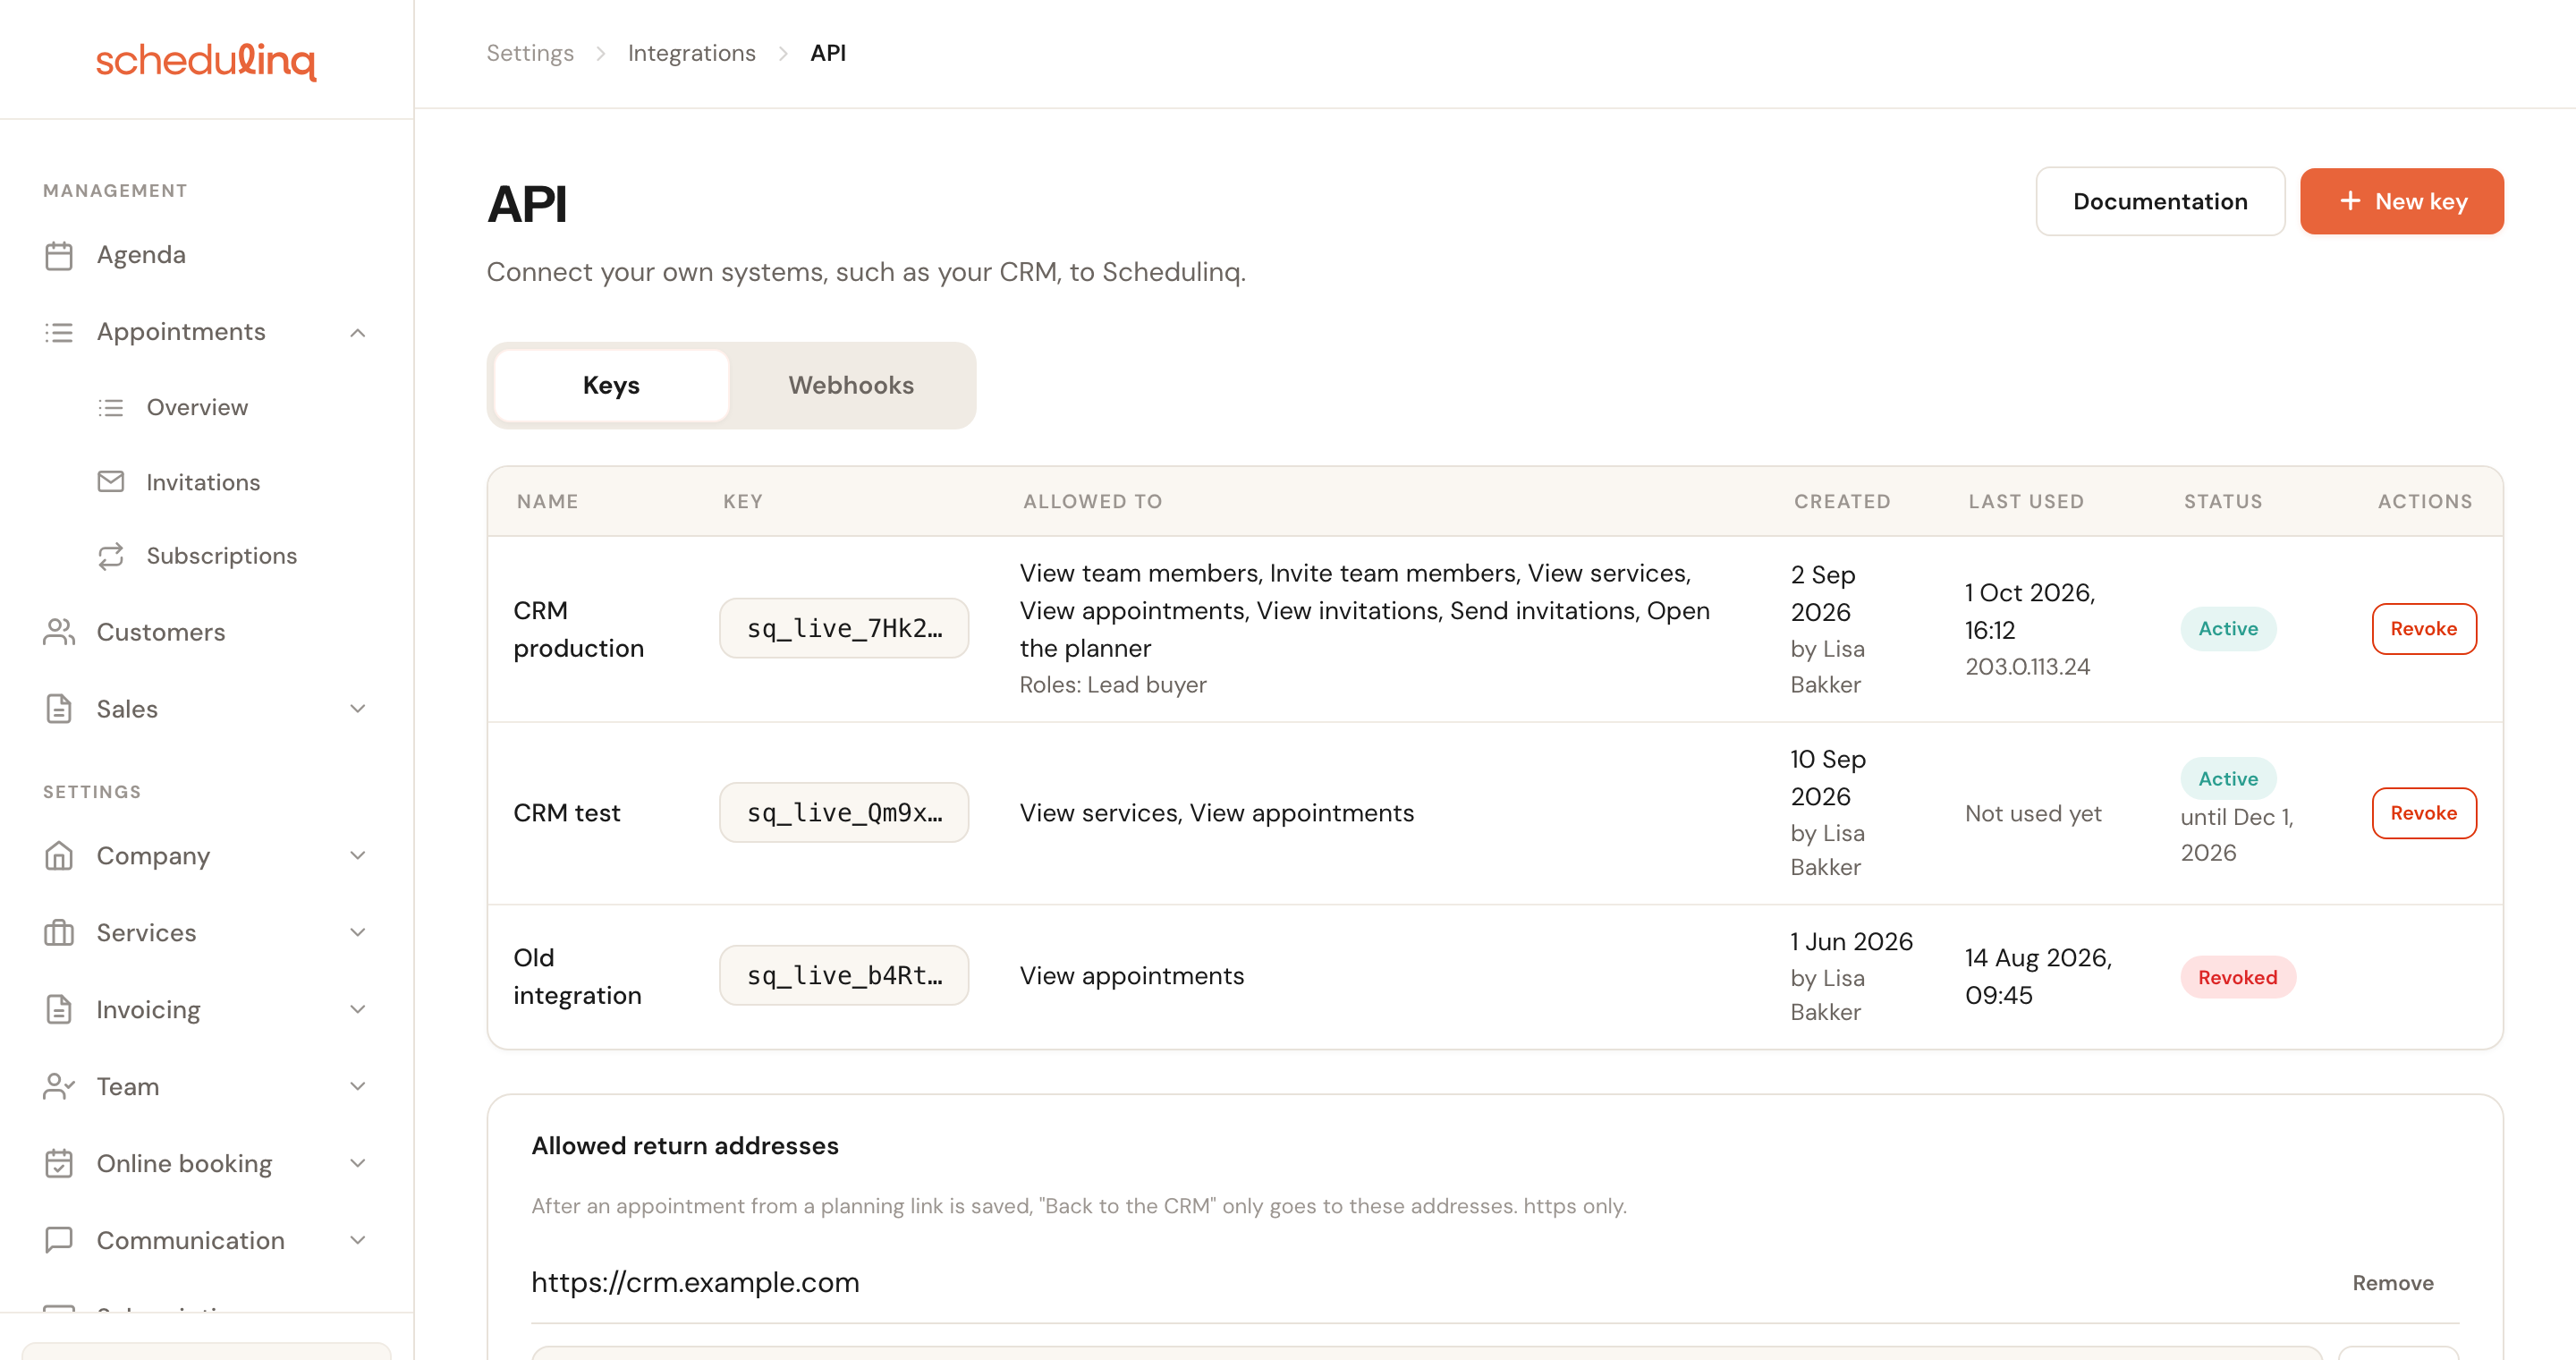Open the Customers menu item
The width and height of the screenshot is (2576, 1360).
(x=161, y=632)
